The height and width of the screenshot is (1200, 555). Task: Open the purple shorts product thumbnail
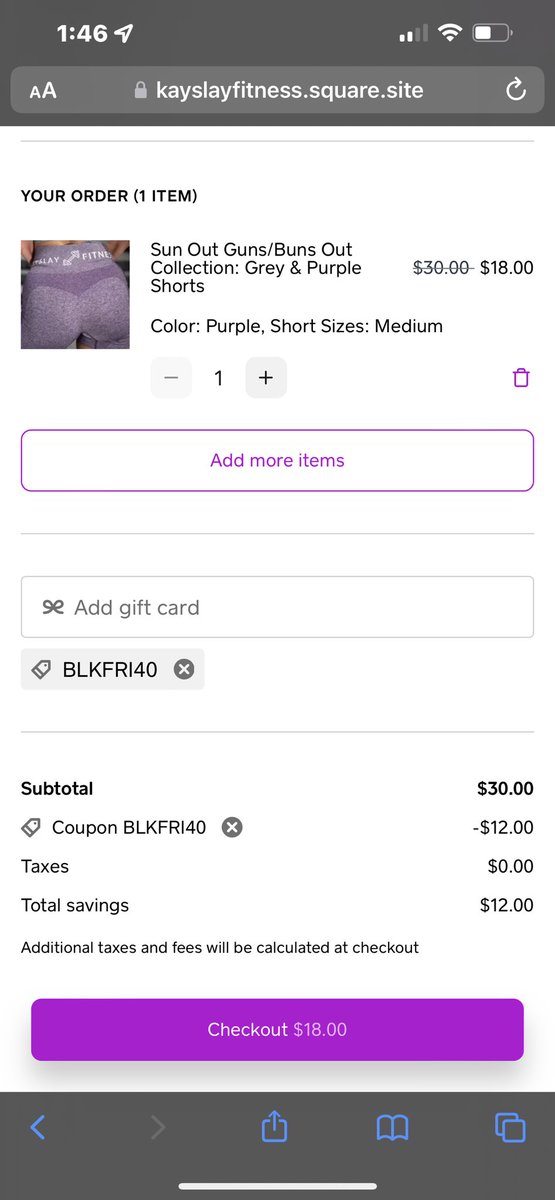click(x=75, y=294)
